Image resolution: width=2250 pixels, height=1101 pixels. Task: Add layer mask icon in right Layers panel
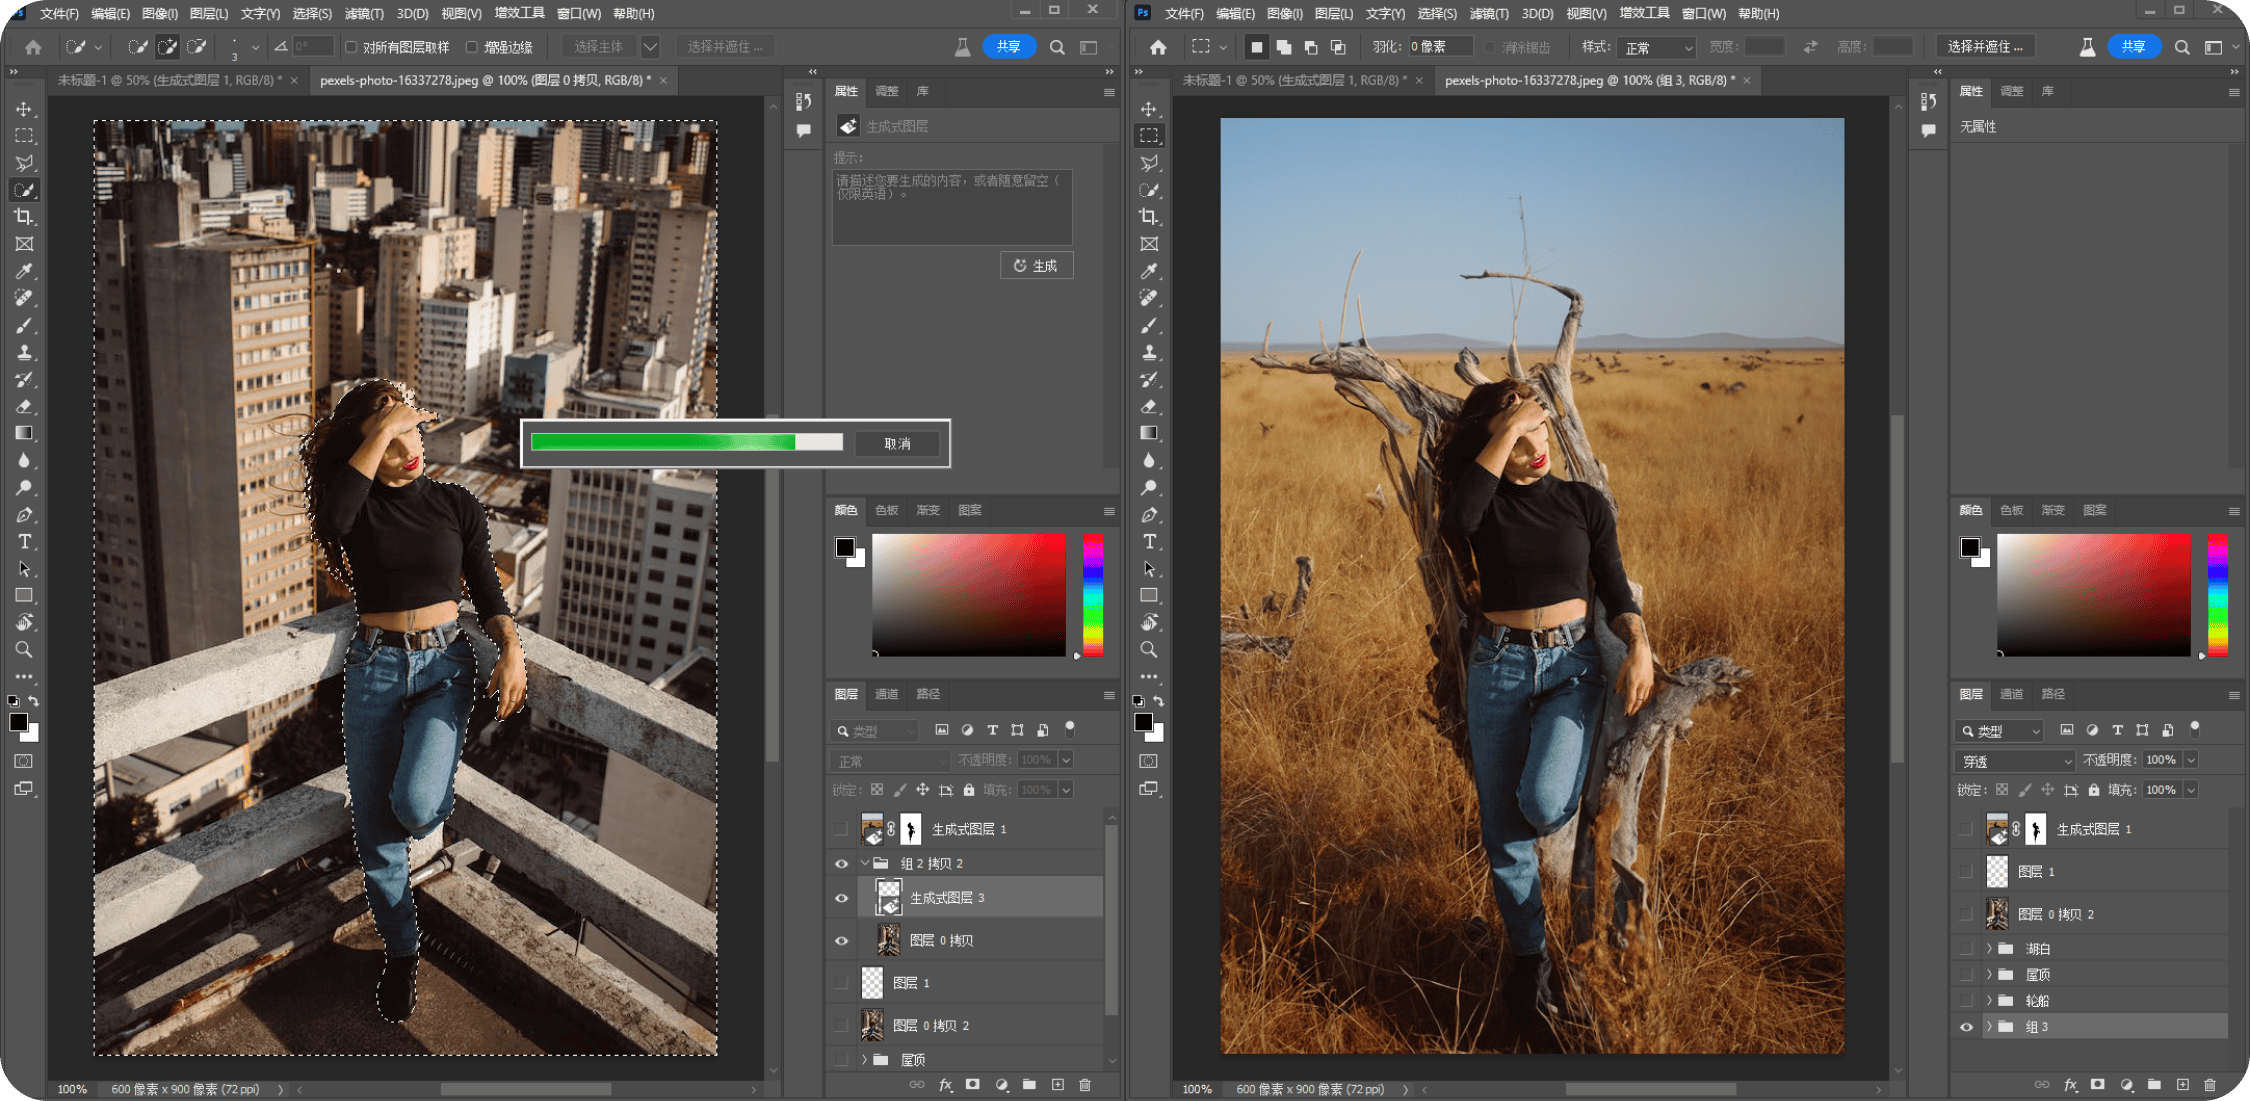(2098, 1085)
